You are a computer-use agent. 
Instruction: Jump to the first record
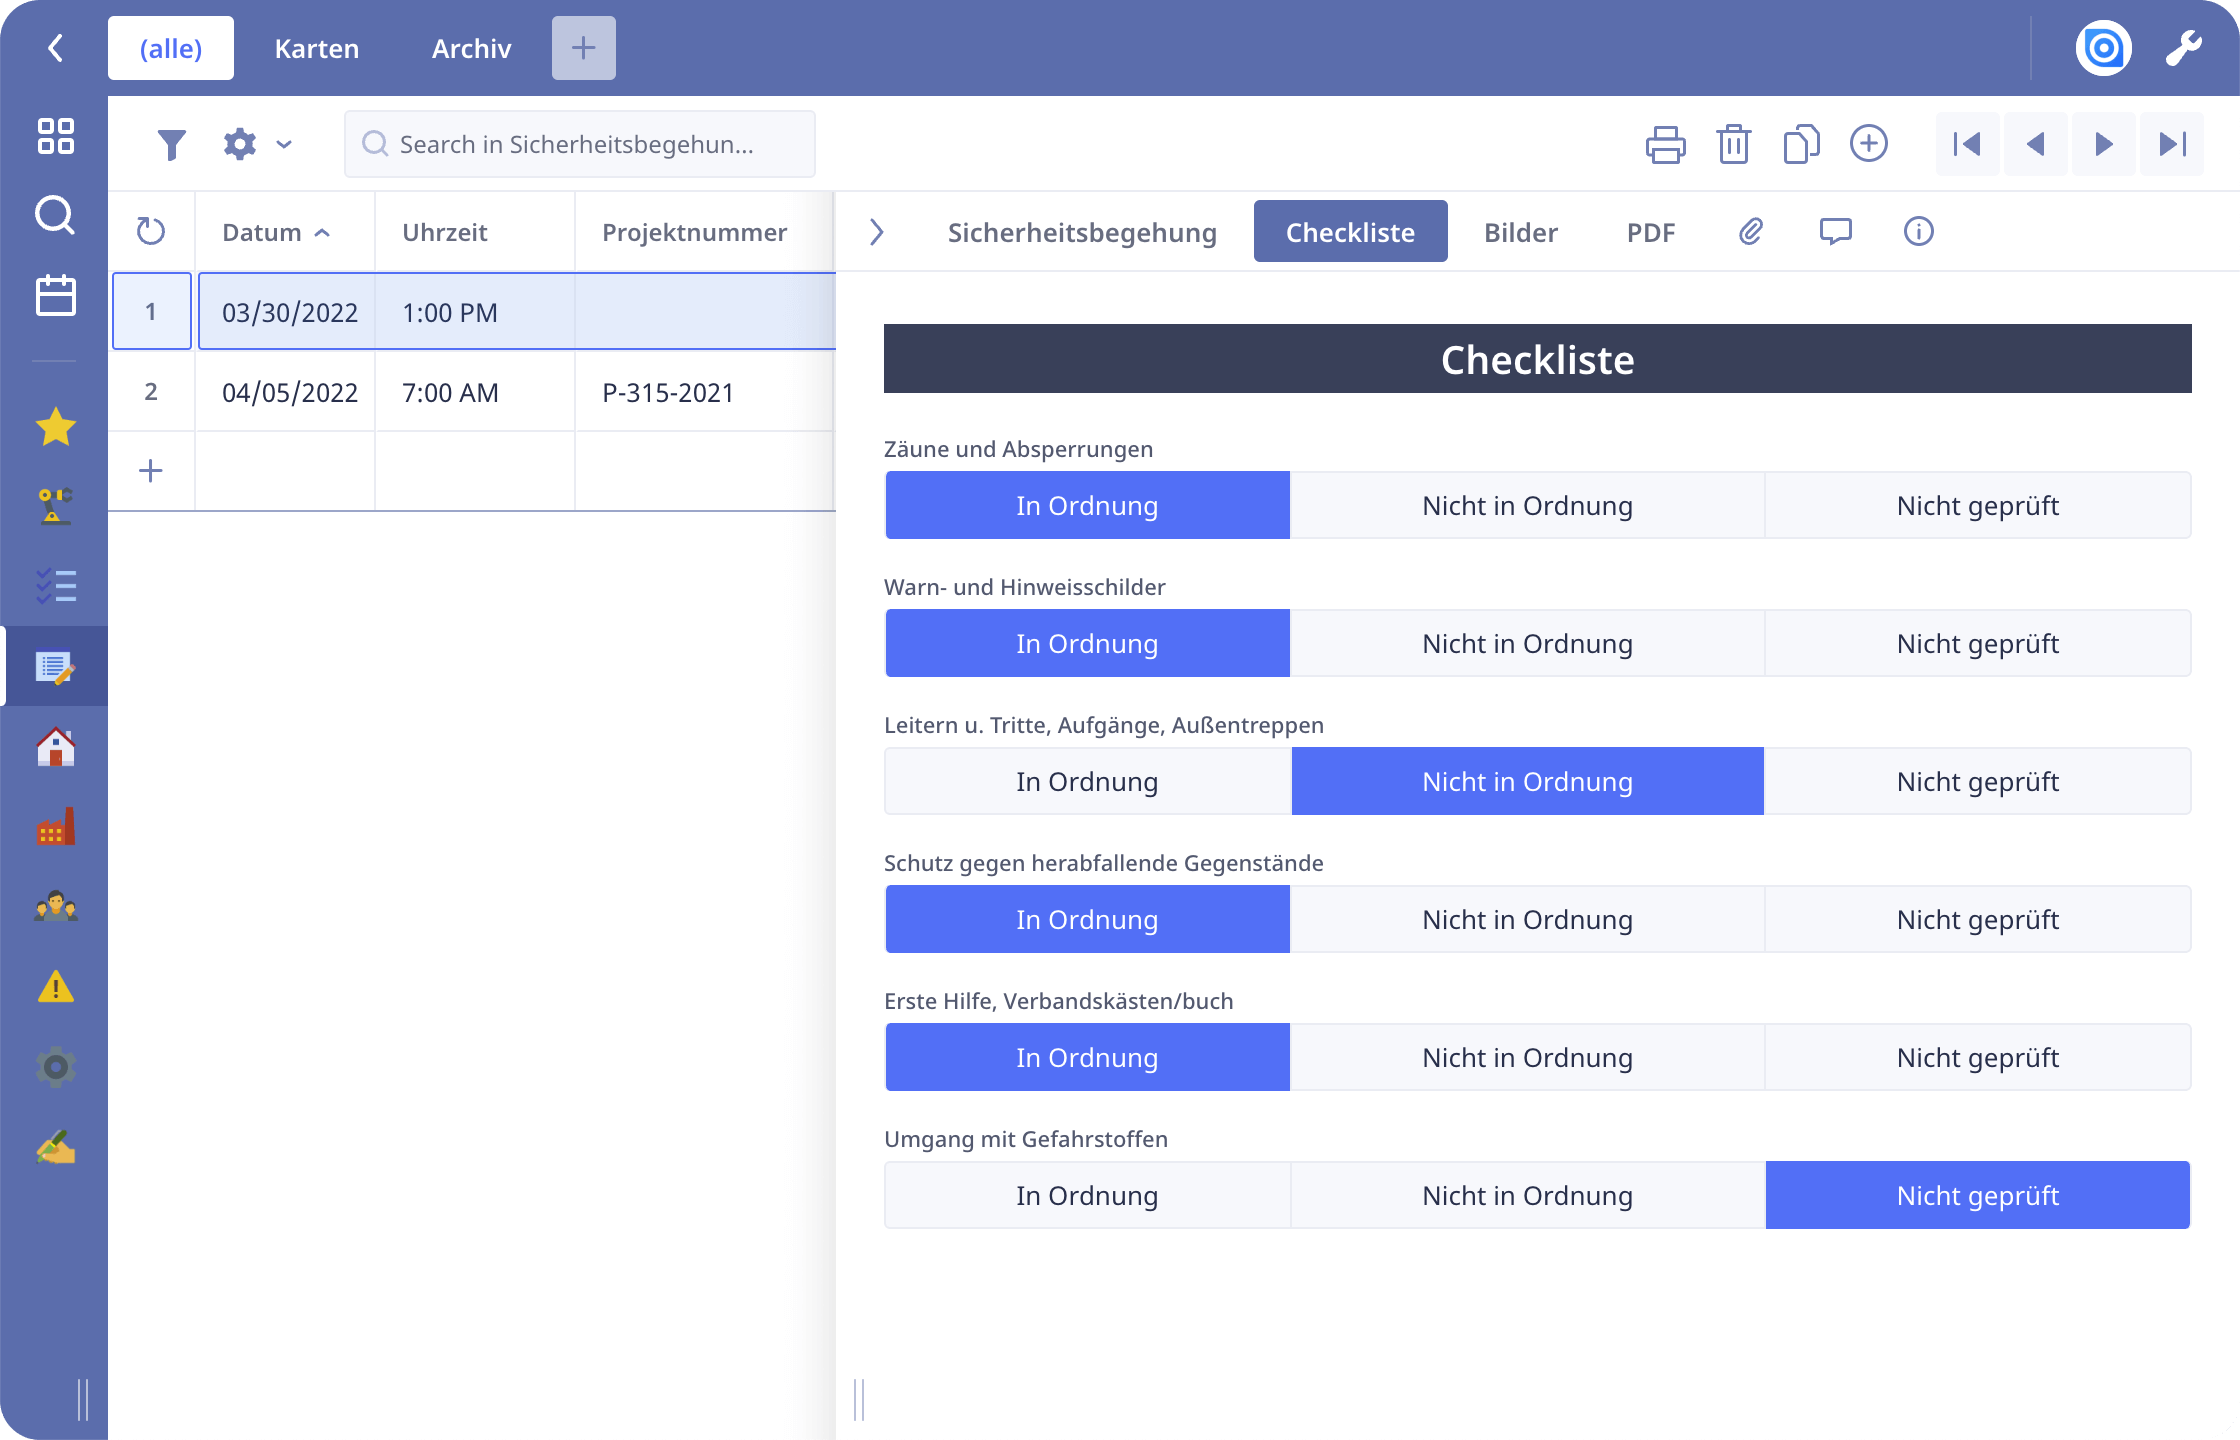click(x=1967, y=145)
